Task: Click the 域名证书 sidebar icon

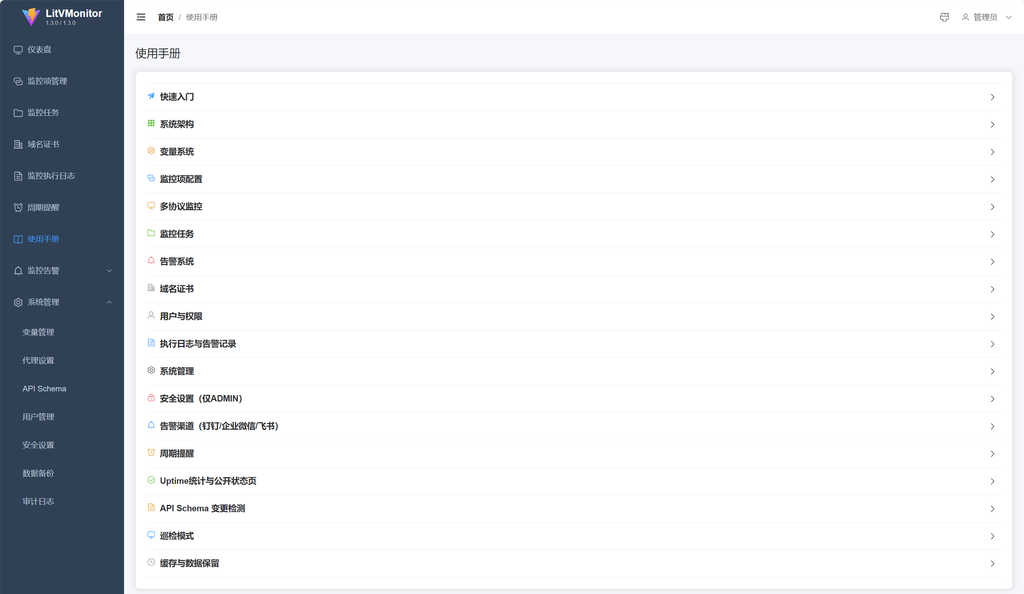Action: (18, 144)
